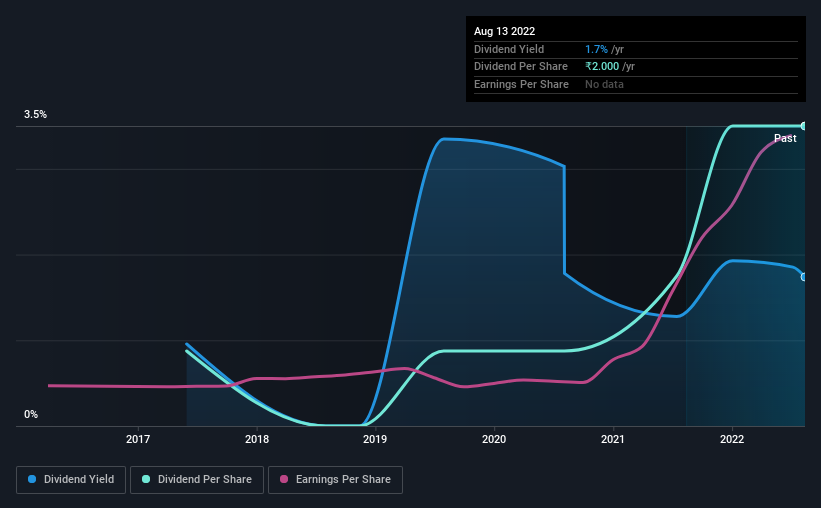This screenshot has width=821, height=508.
Task: Select the 2017 label on the x-axis
Action: [138, 439]
